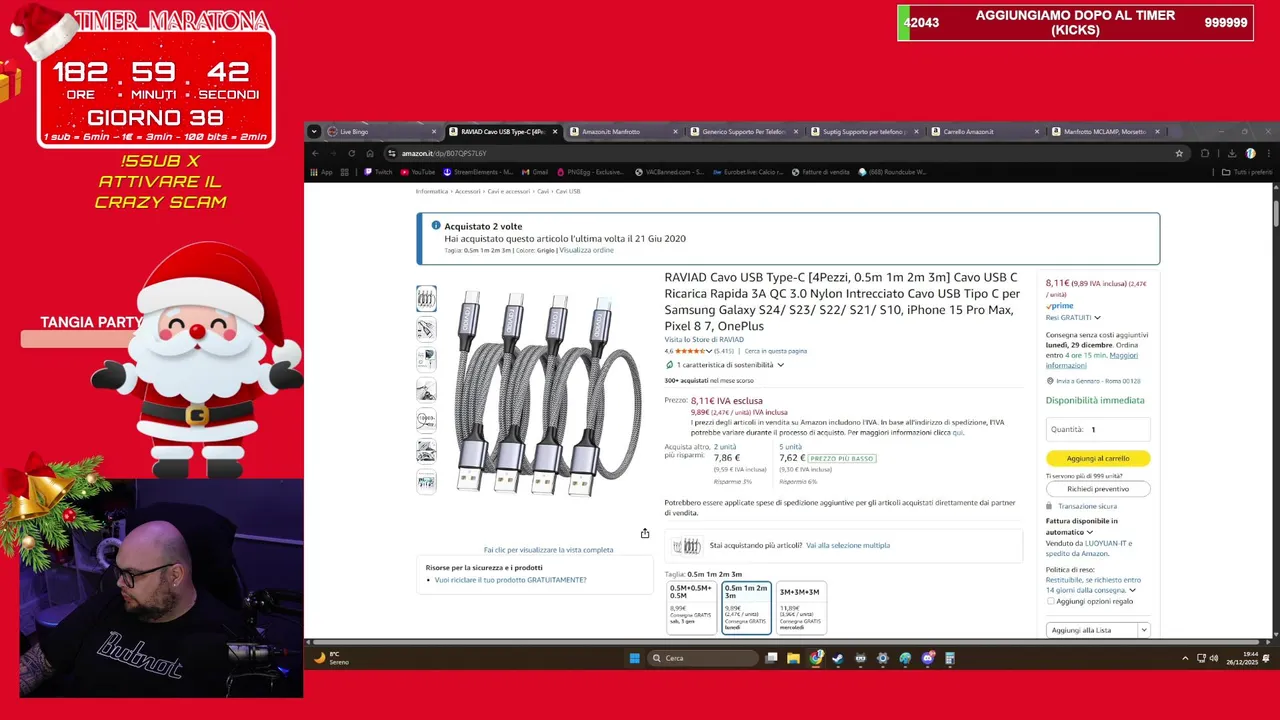Click the Aggiungi al carrello button

point(1098,458)
